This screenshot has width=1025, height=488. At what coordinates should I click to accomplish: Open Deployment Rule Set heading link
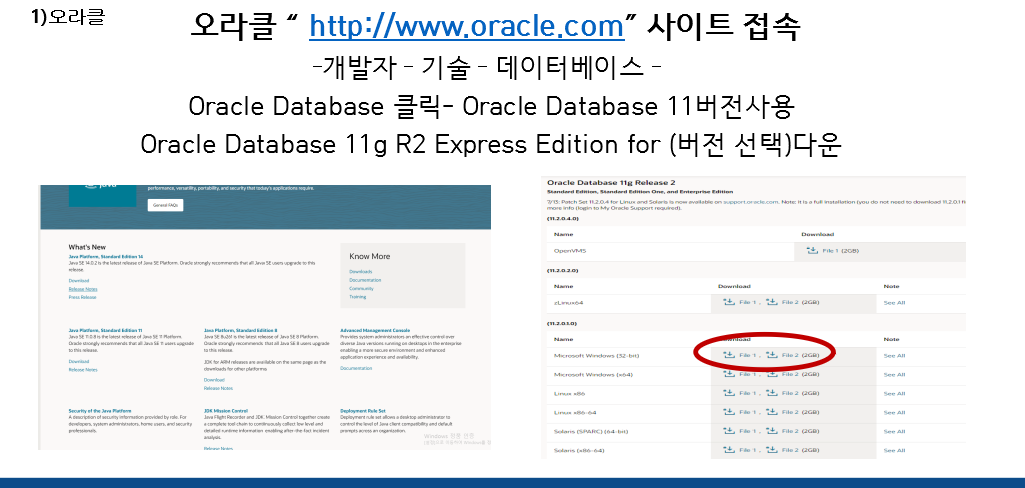coord(363,411)
